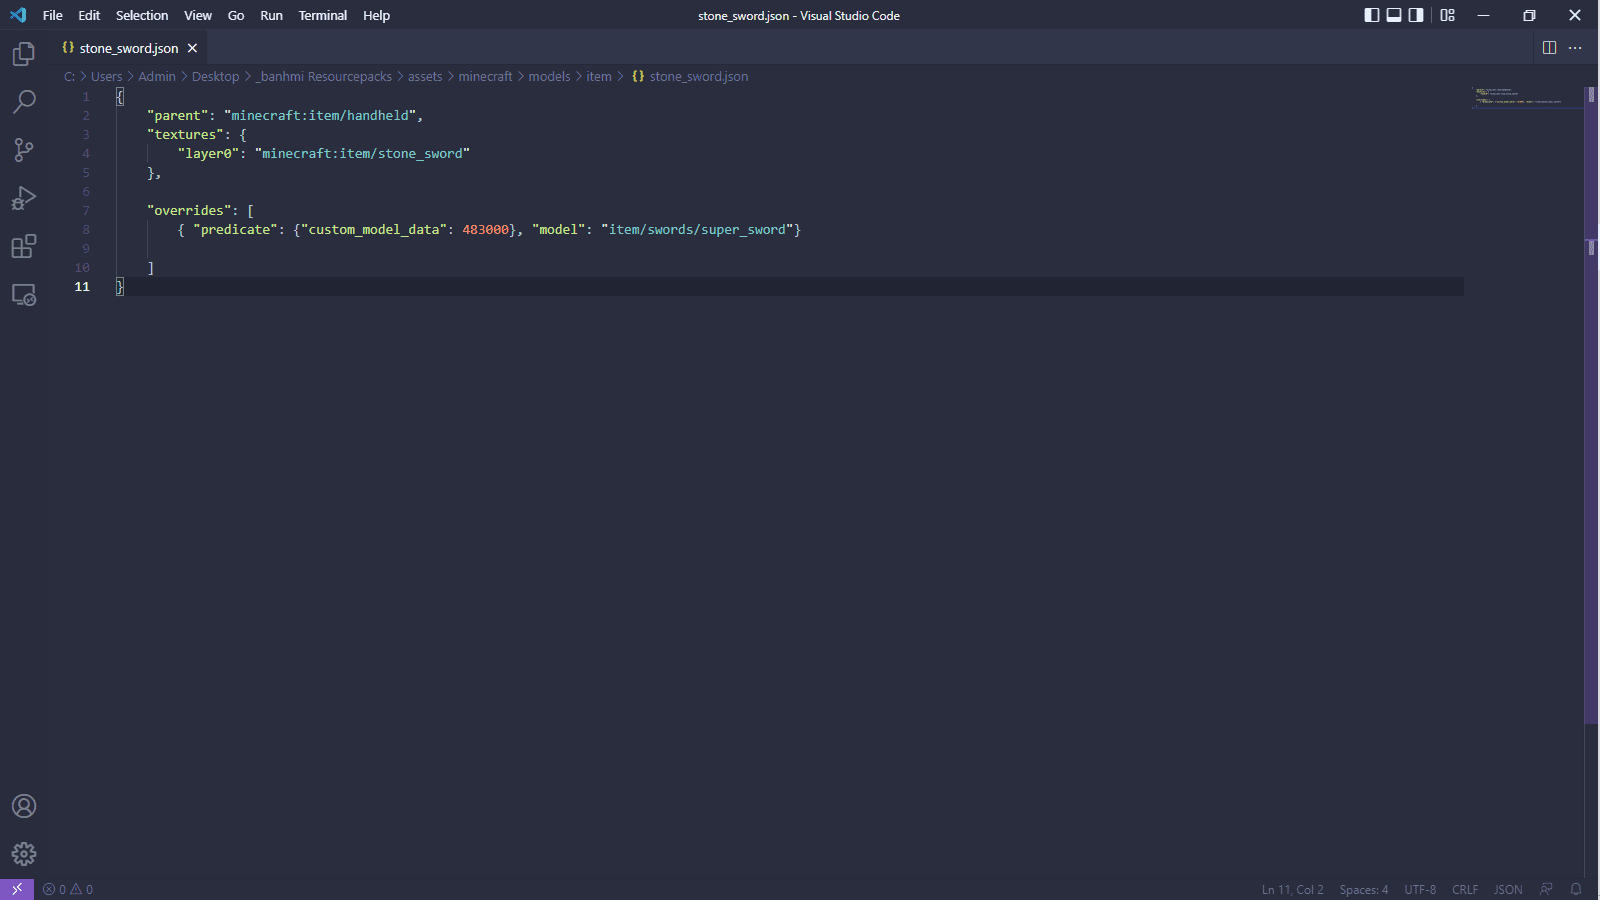Select language mode JSON

(1508, 889)
